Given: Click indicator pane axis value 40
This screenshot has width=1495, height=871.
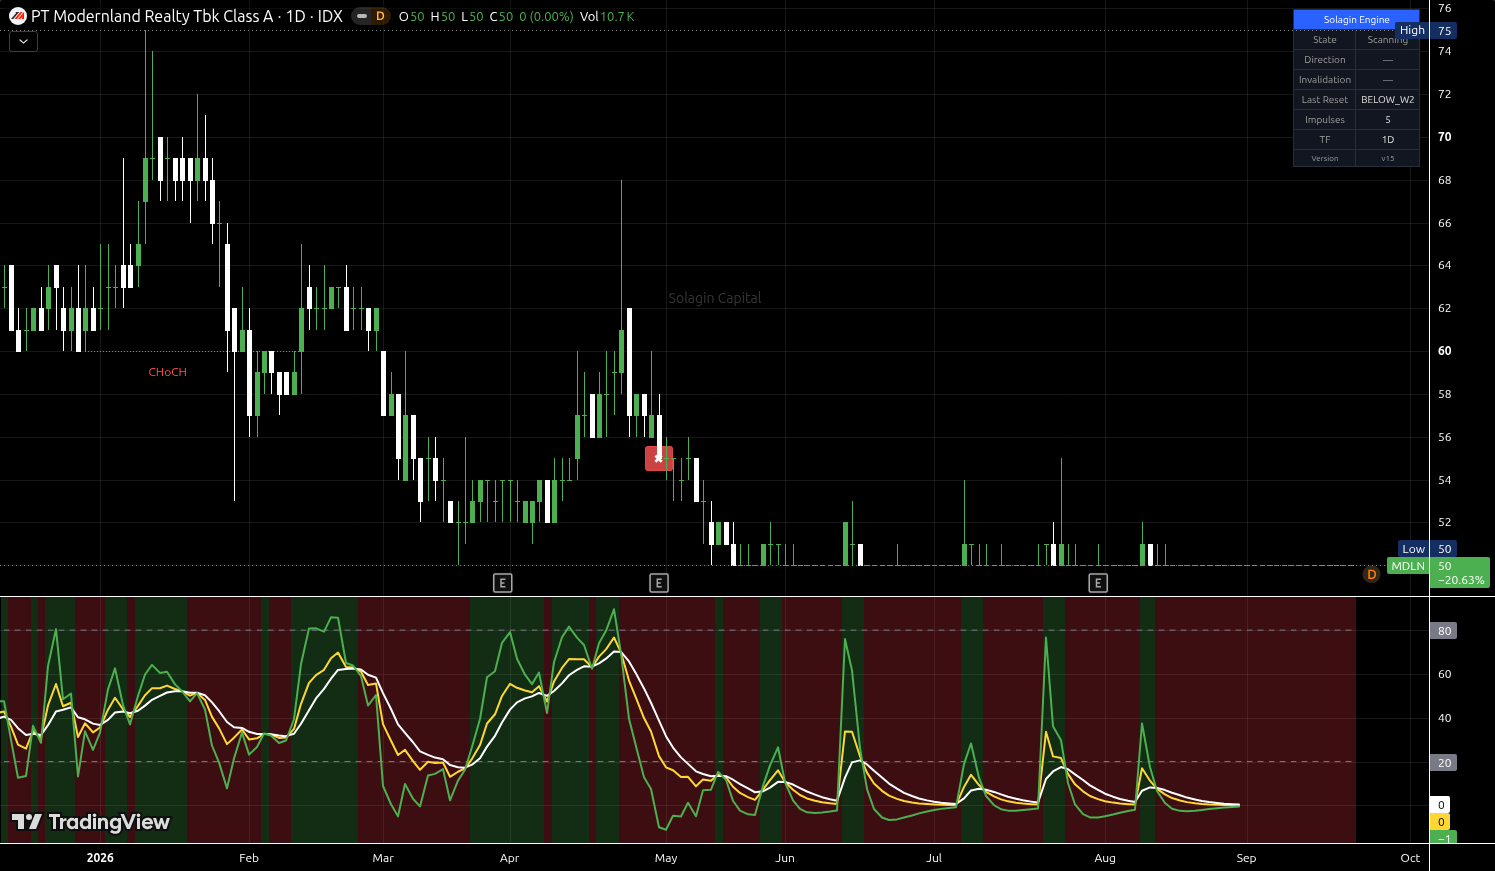Looking at the screenshot, I should click(1444, 718).
